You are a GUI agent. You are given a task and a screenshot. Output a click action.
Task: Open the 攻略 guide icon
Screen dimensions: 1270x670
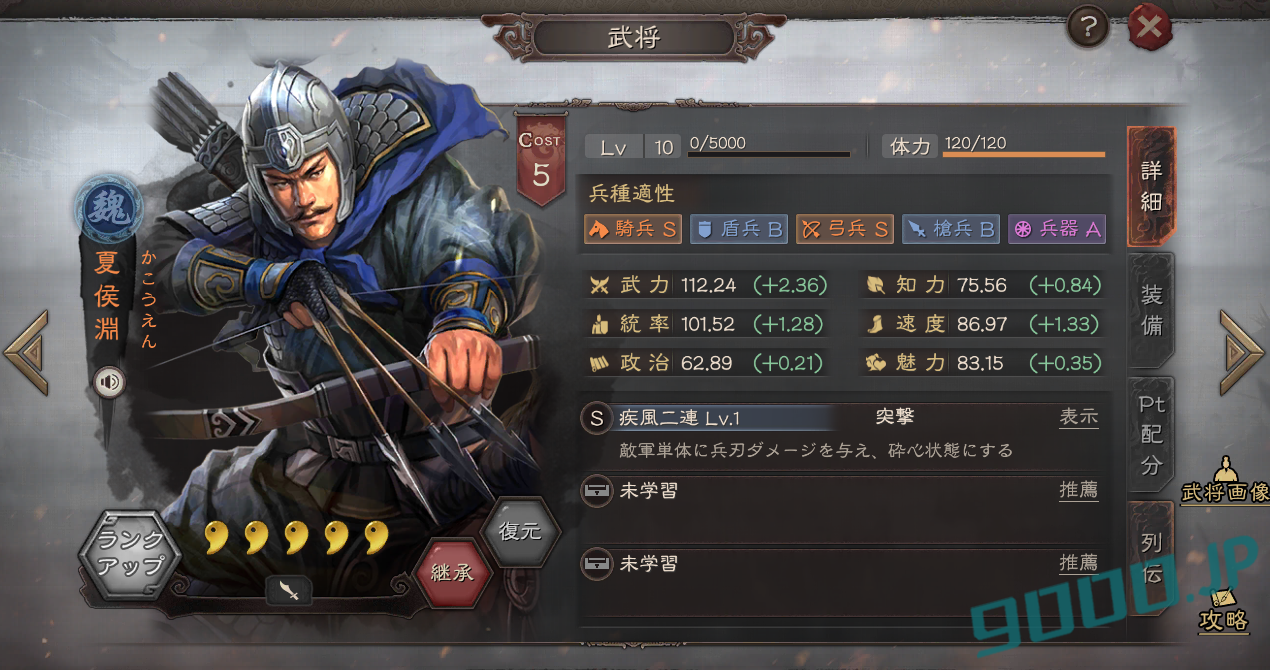point(1224,609)
